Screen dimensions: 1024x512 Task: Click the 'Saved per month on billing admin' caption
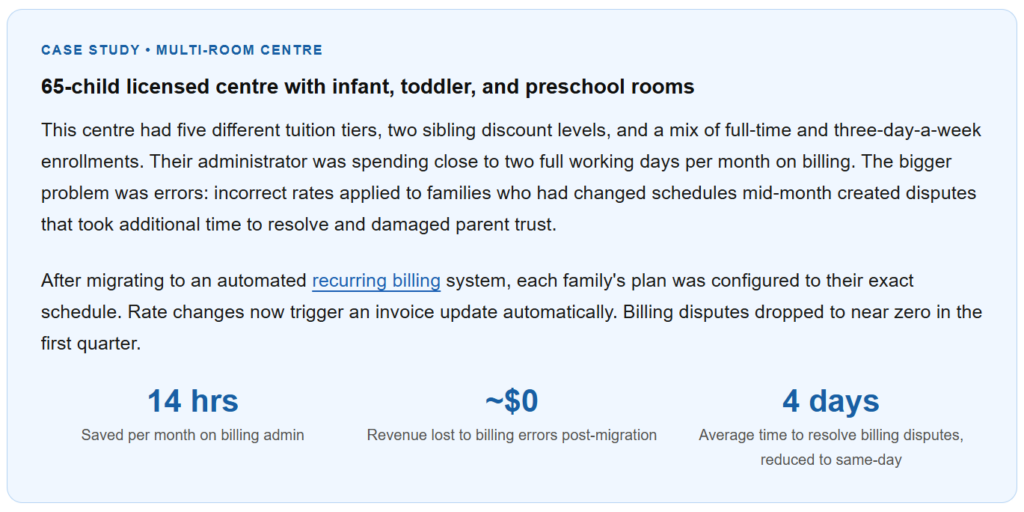pyautogui.click(x=193, y=435)
